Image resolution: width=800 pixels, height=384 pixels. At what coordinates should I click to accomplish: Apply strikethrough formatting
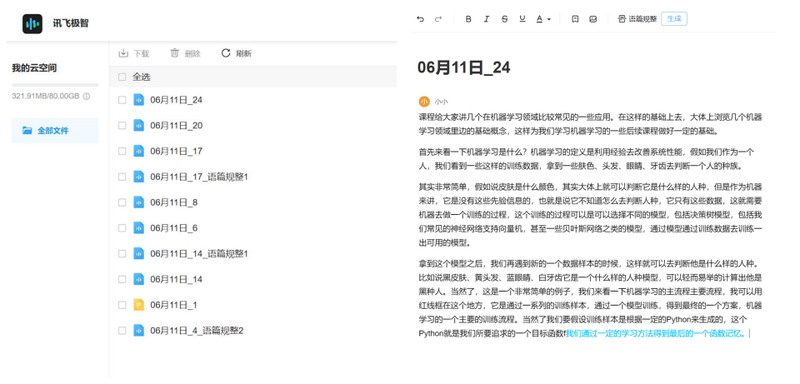[x=505, y=19]
